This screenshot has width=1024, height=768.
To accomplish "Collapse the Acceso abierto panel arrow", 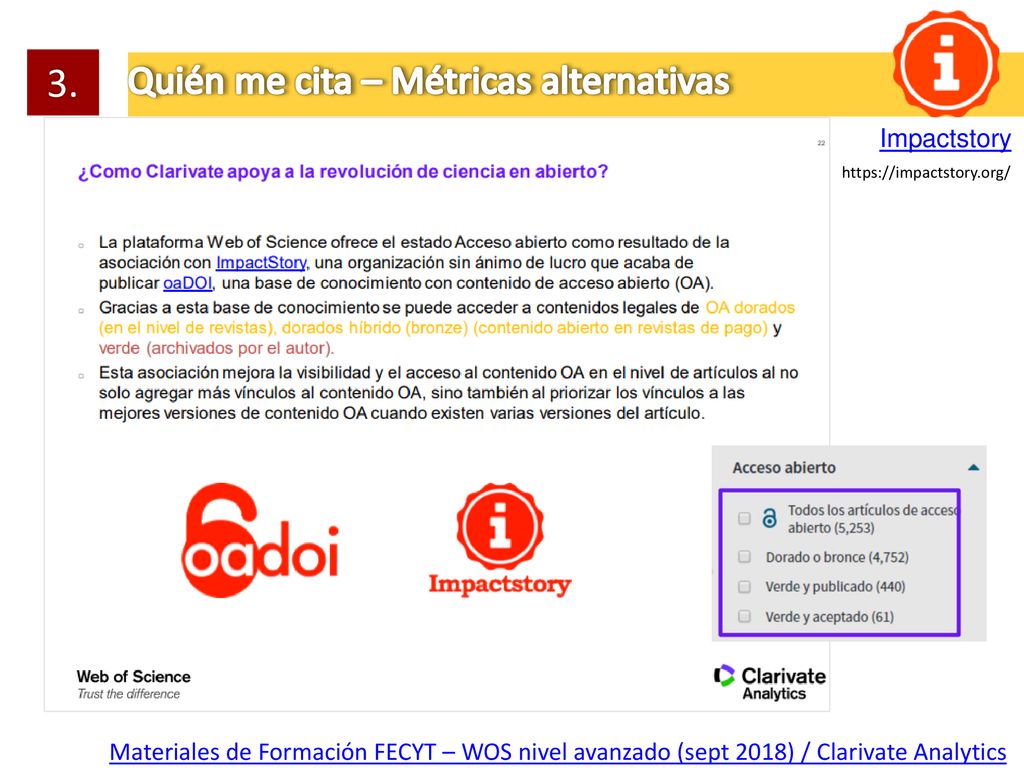I will 973,468.
